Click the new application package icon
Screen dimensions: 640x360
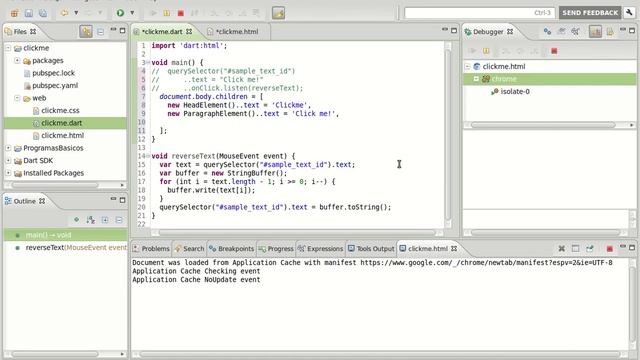coord(14,13)
